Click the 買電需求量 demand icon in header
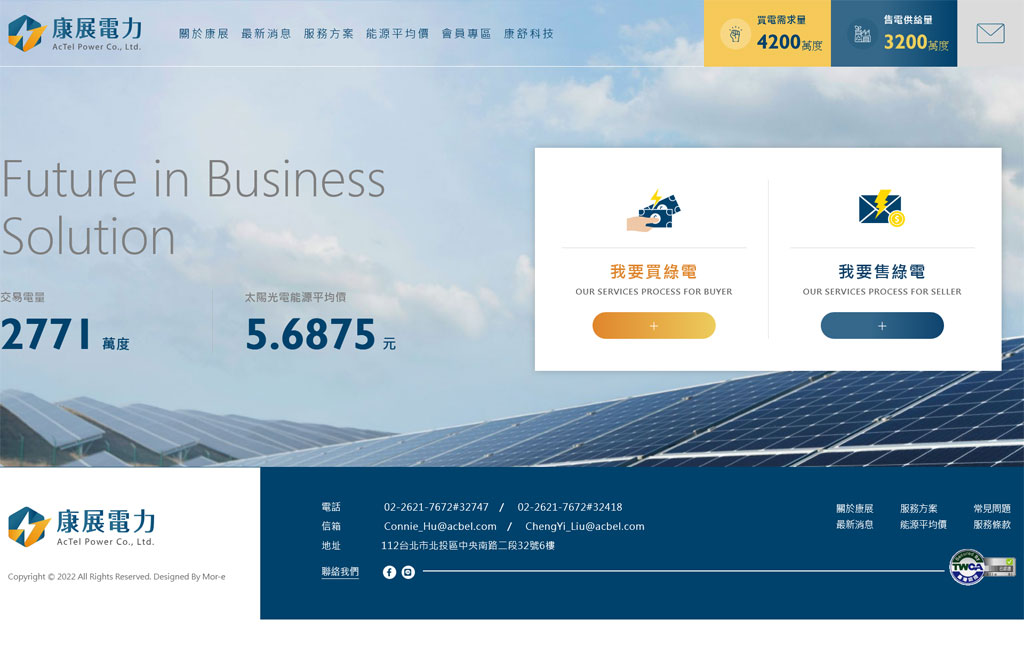Screen dimensions: 1024x667 point(735,35)
